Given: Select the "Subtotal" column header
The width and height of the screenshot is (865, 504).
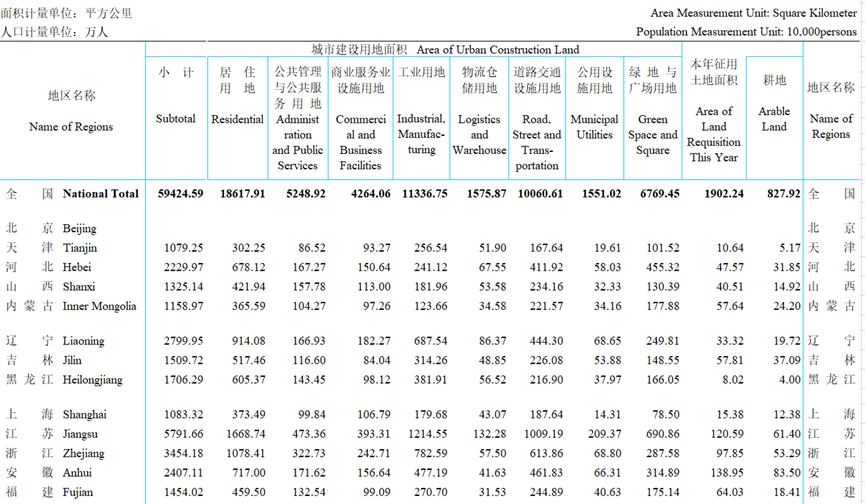Looking at the screenshot, I should tap(176, 119).
